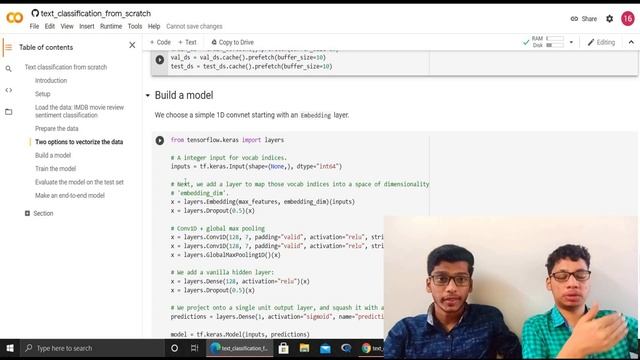Click the layers.GlobalMaxPooling1D code line
The image size is (640, 360).
[x=225, y=255]
